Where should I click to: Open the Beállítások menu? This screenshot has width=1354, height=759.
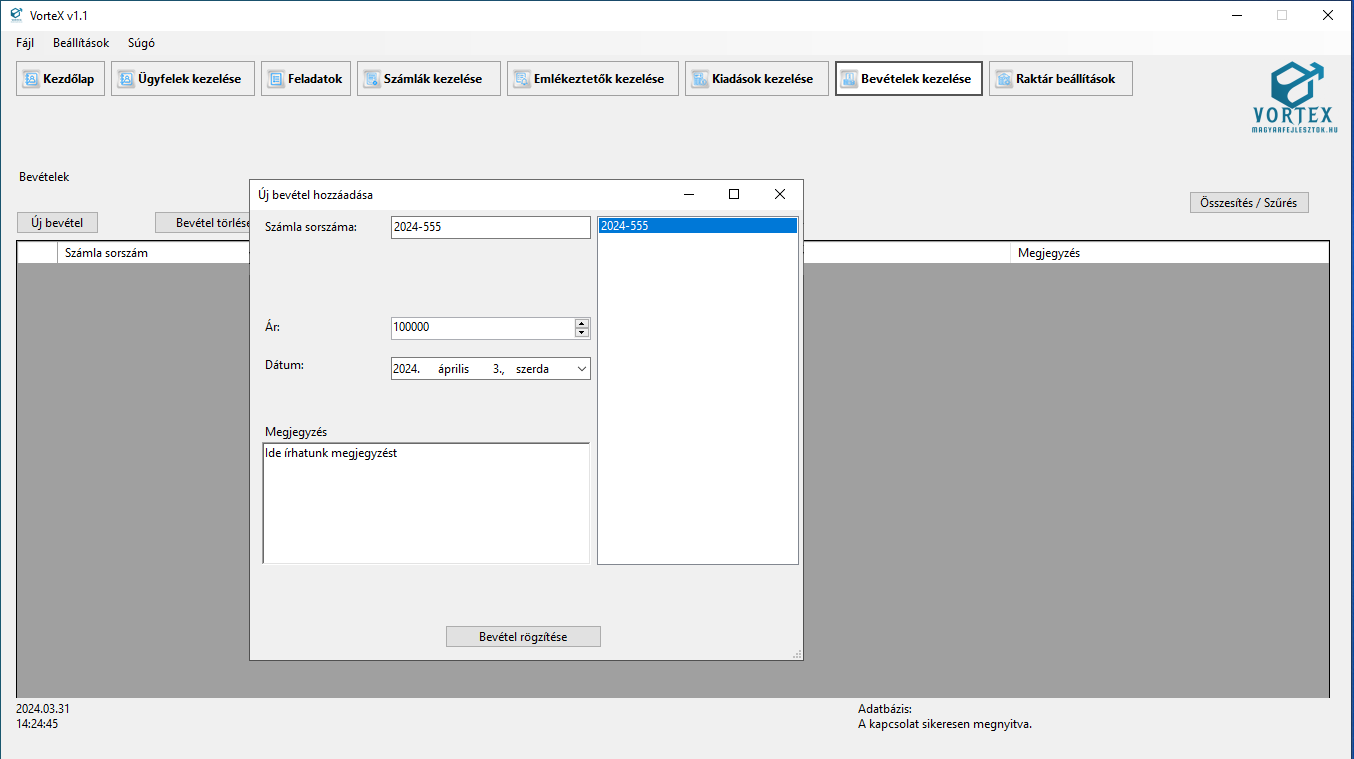81,43
